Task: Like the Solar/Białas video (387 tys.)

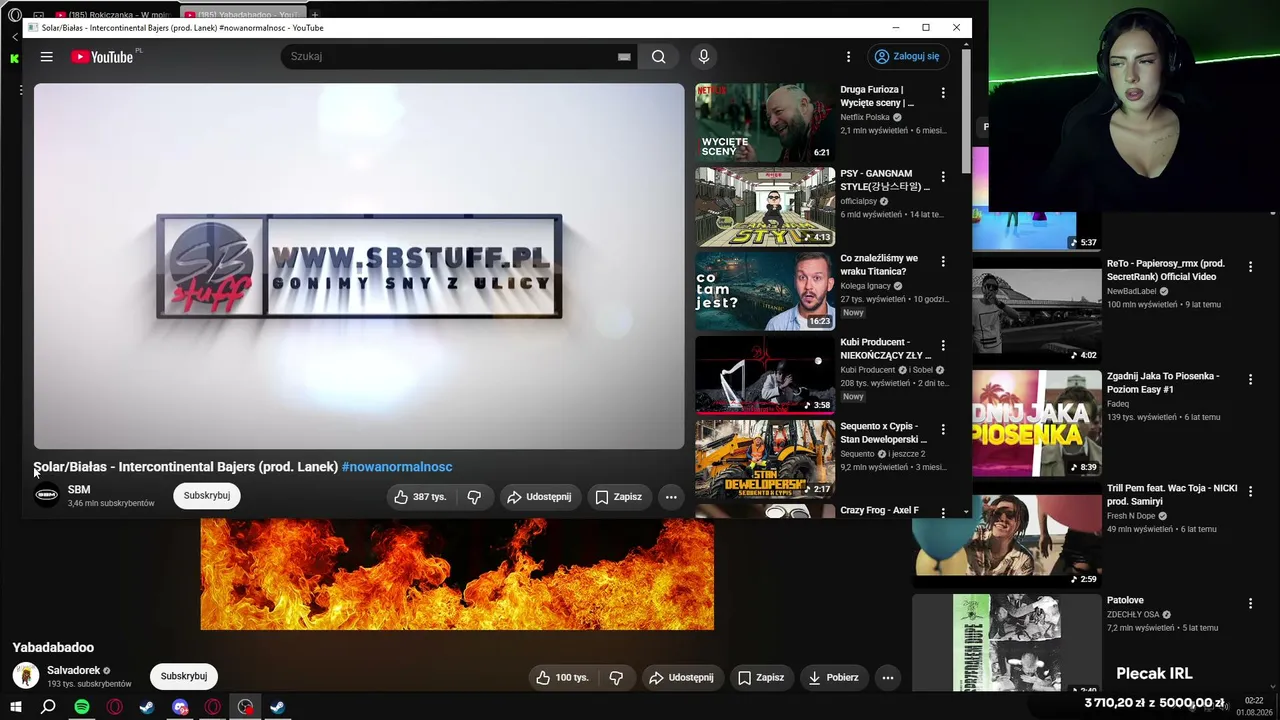Action: tap(421, 497)
